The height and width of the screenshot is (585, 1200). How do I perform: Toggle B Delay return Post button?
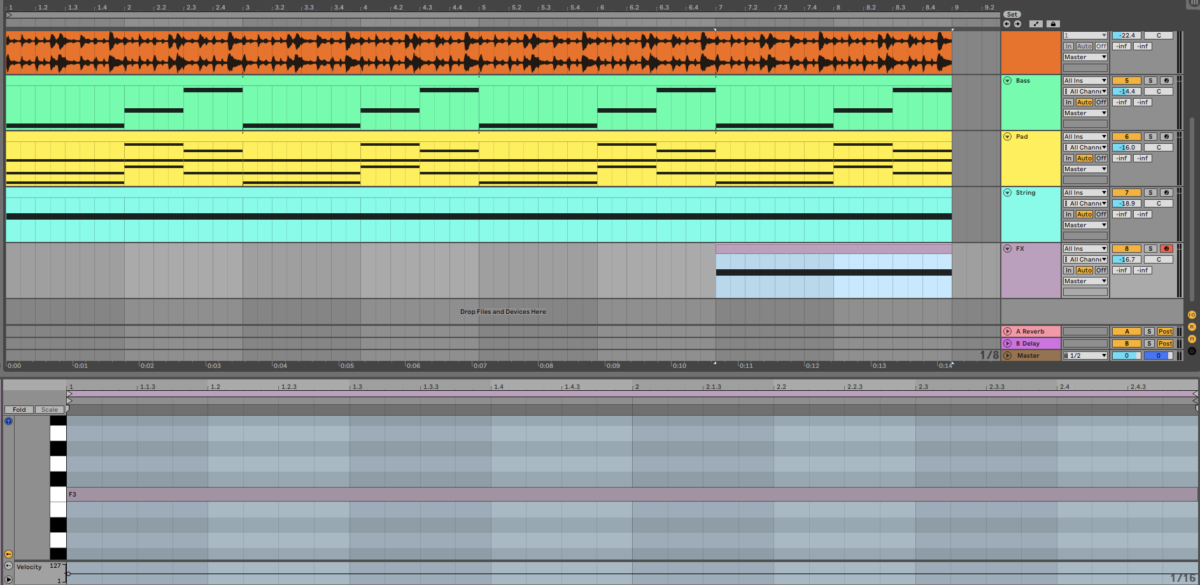coord(1165,343)
